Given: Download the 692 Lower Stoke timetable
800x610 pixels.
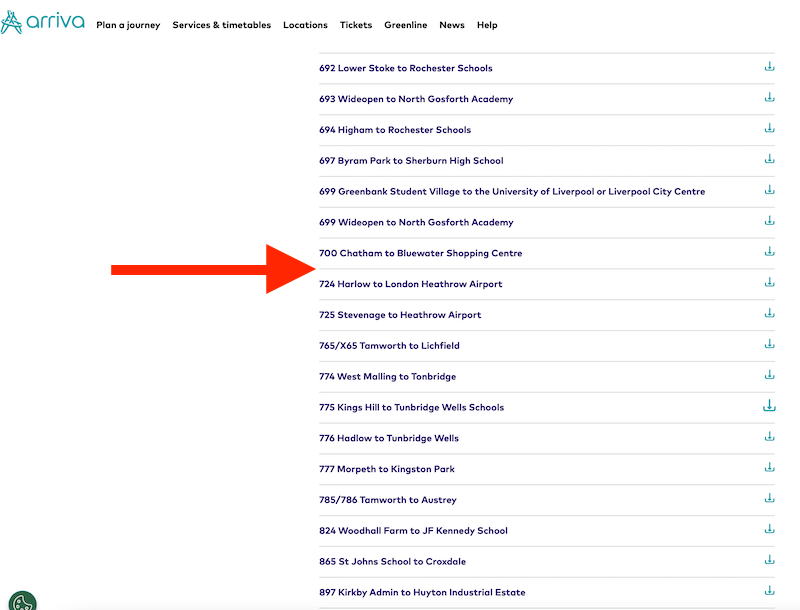Looking at the screenshot, I should click(769, 67).
